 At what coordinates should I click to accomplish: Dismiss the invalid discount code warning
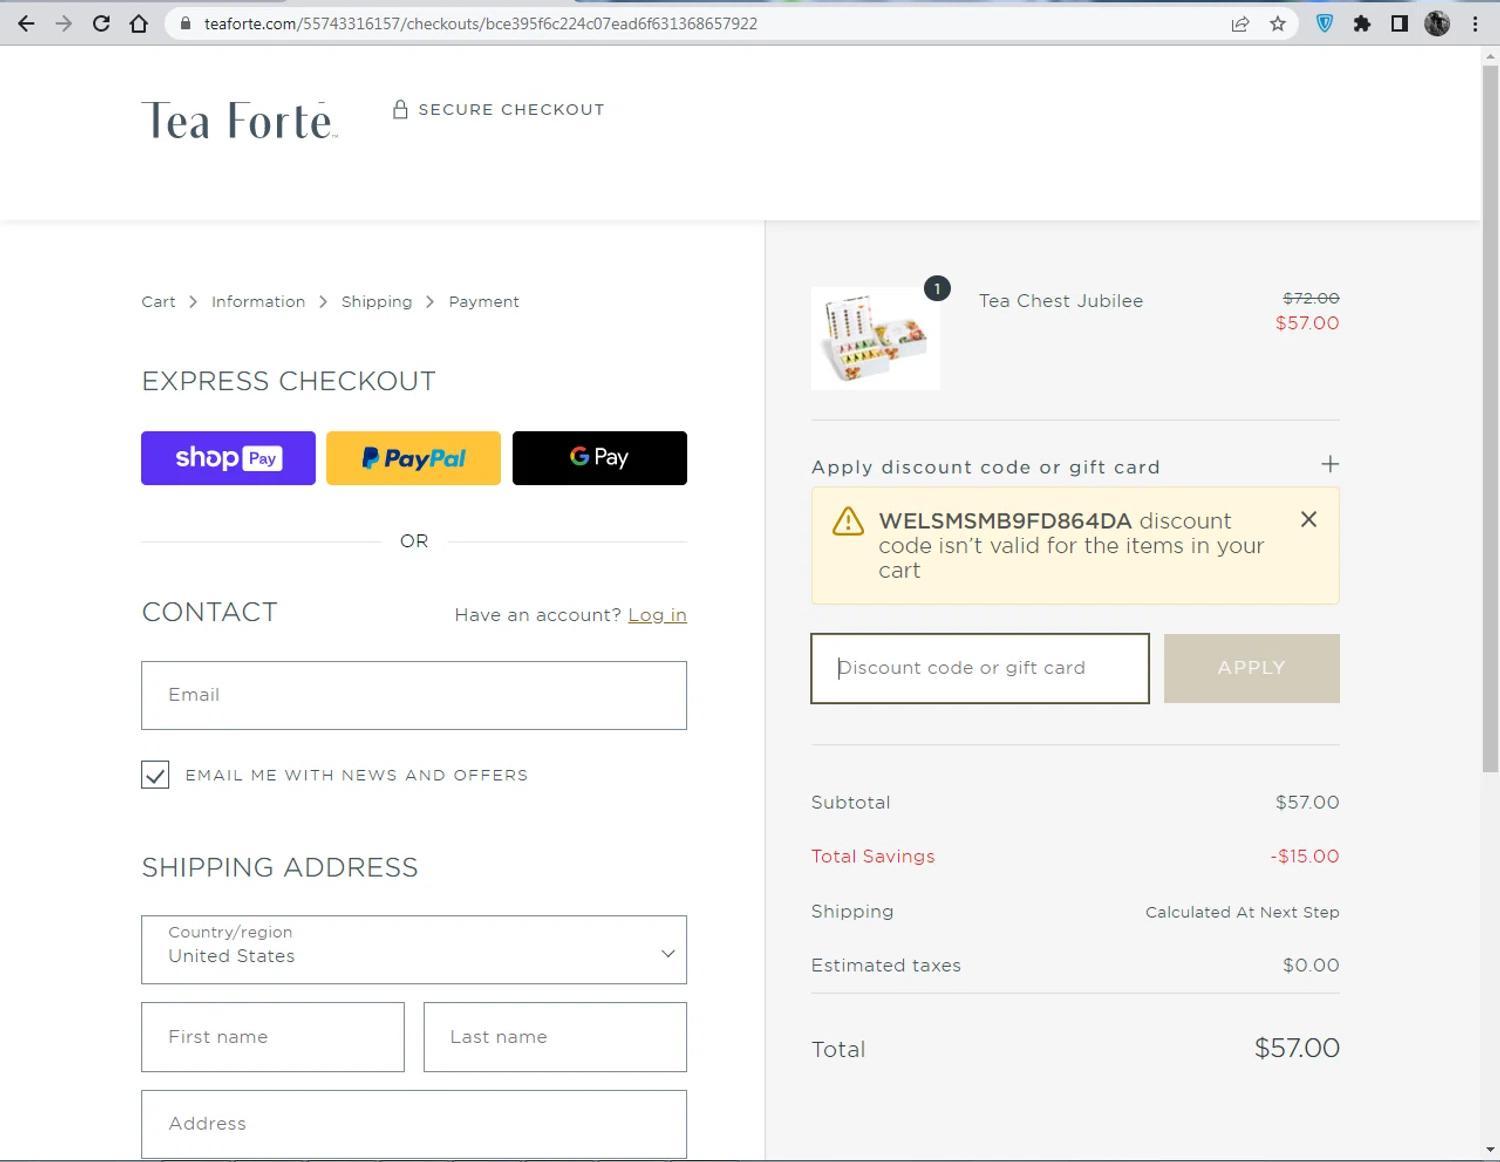pyautogui.click(x=1308, y=519)
